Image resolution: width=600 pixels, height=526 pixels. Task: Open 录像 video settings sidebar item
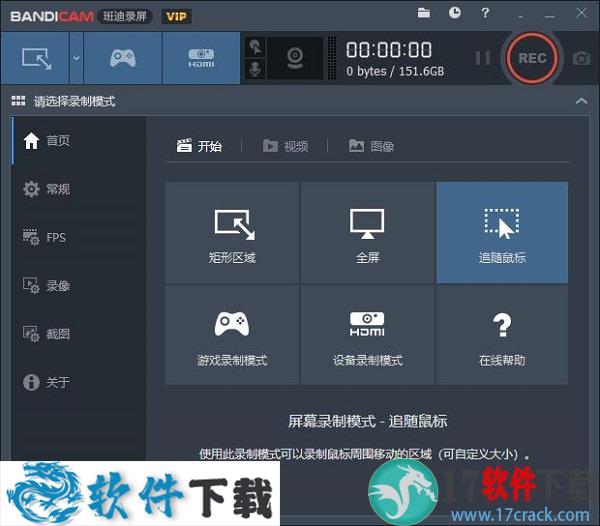tap(78, 285)
